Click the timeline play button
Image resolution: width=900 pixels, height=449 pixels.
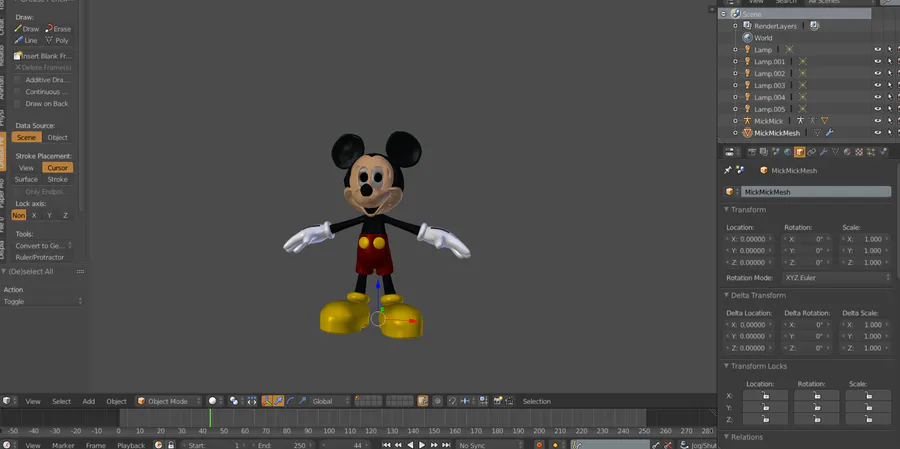(422, 445)
